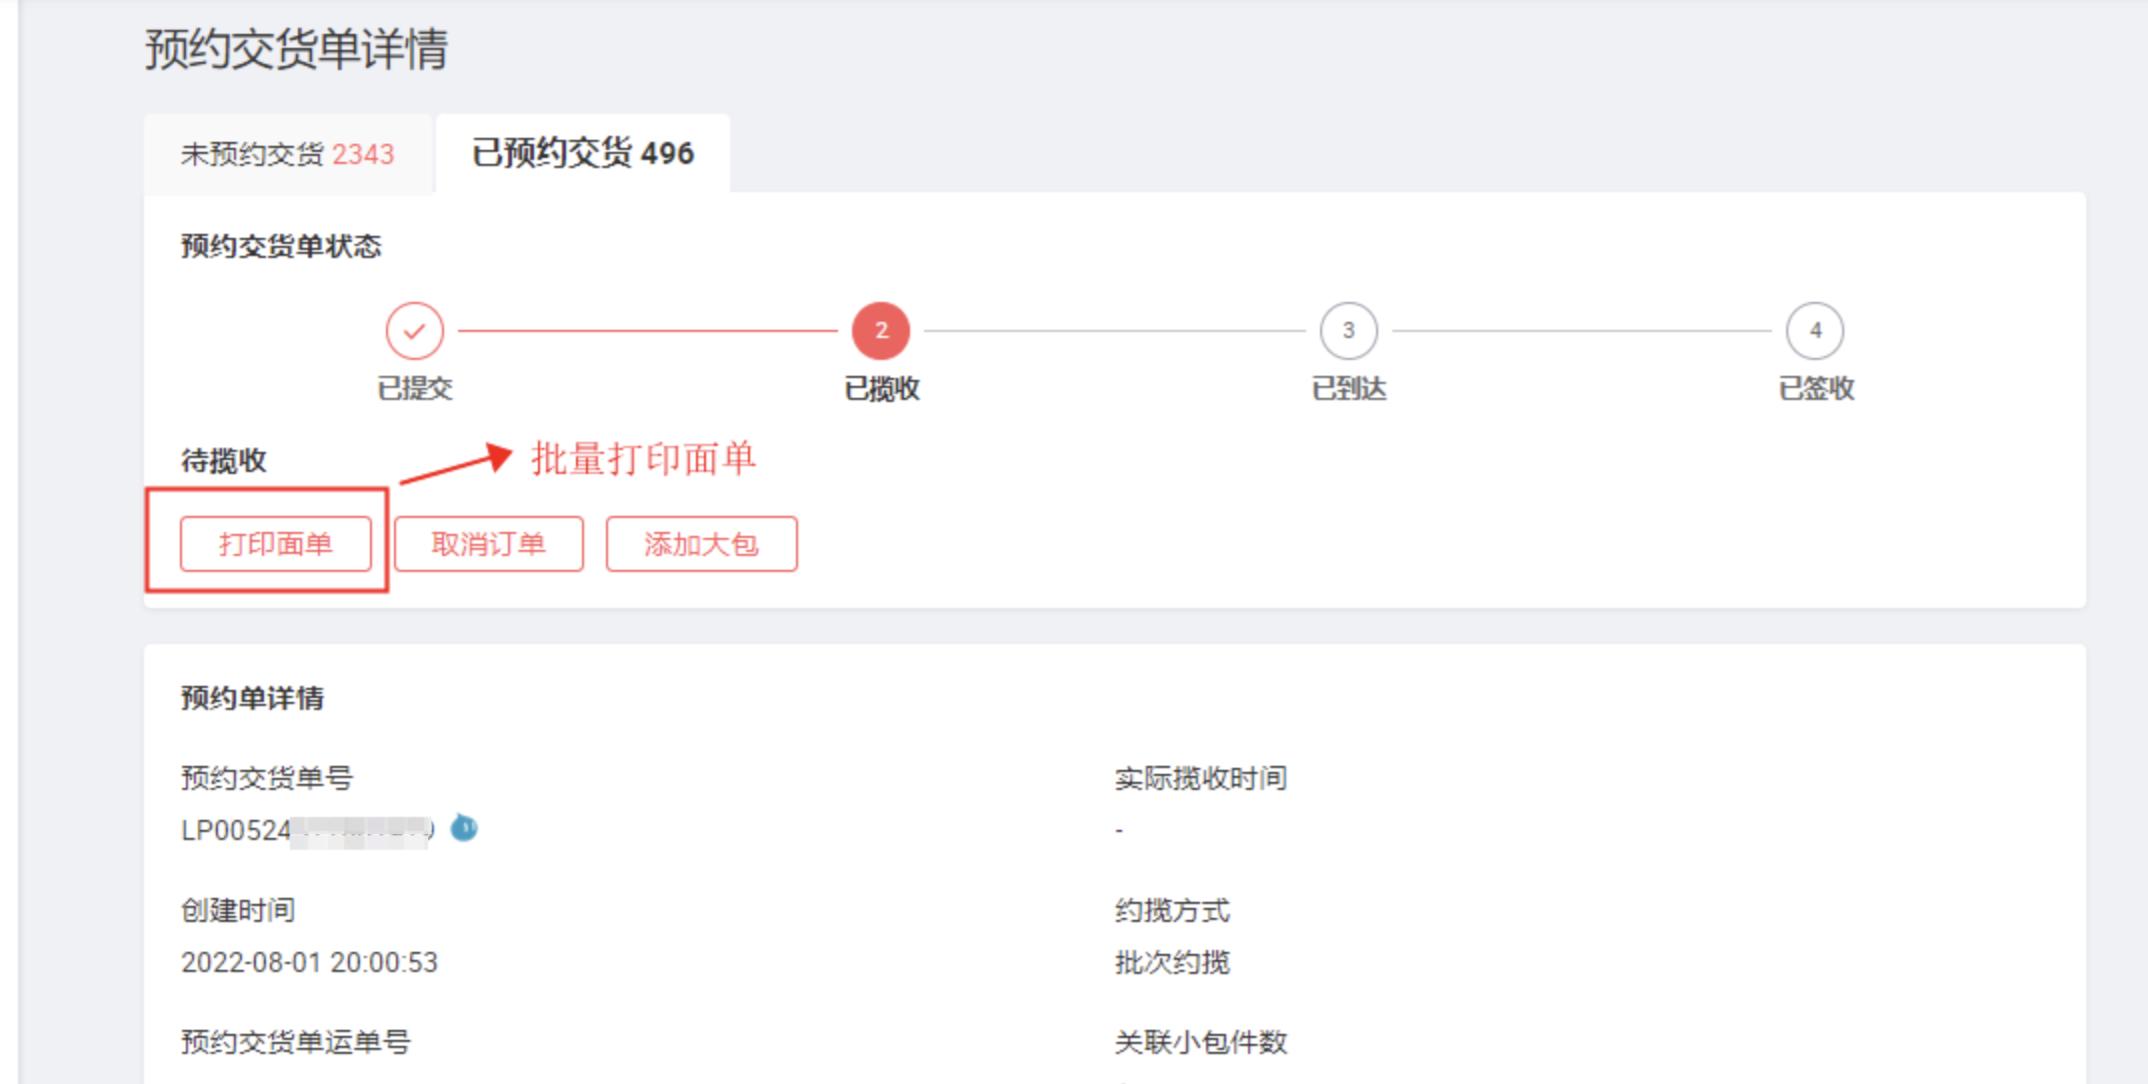Switch to the 已预约交货 496 tab
This screenshot has width=2148, height=1084.
pyautogui.click(x=582, y=154)
